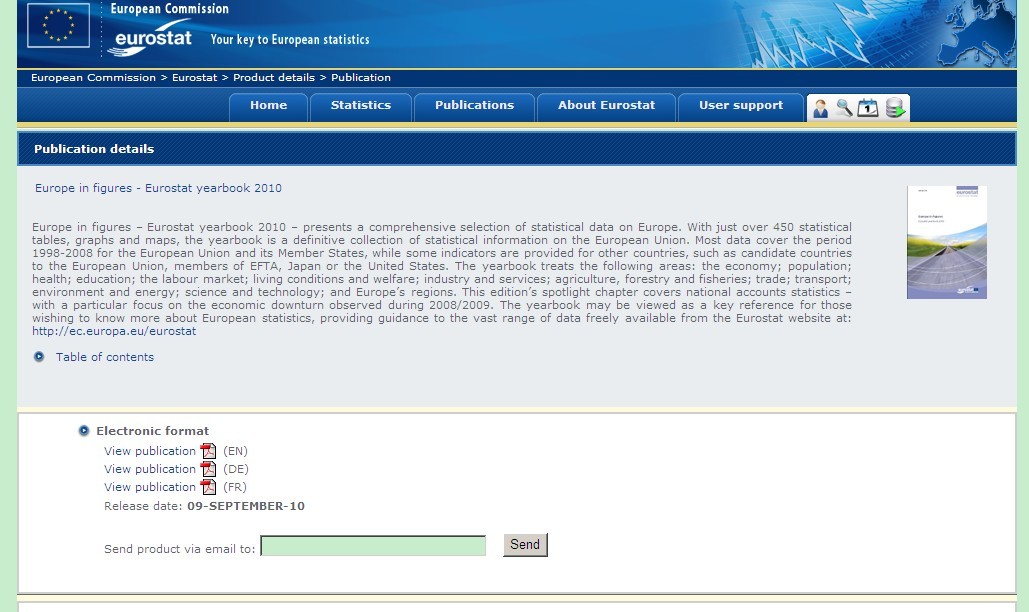Click the European Commission flag logo
This screenshot has width=1029, height=612.
click(58, 26)
